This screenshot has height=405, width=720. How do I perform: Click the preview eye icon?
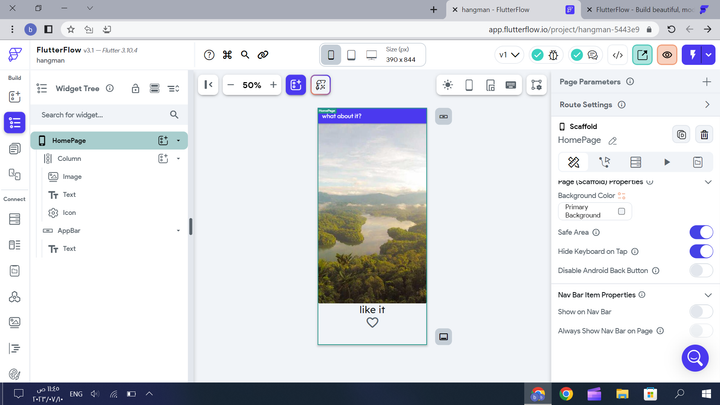point(667,56)
